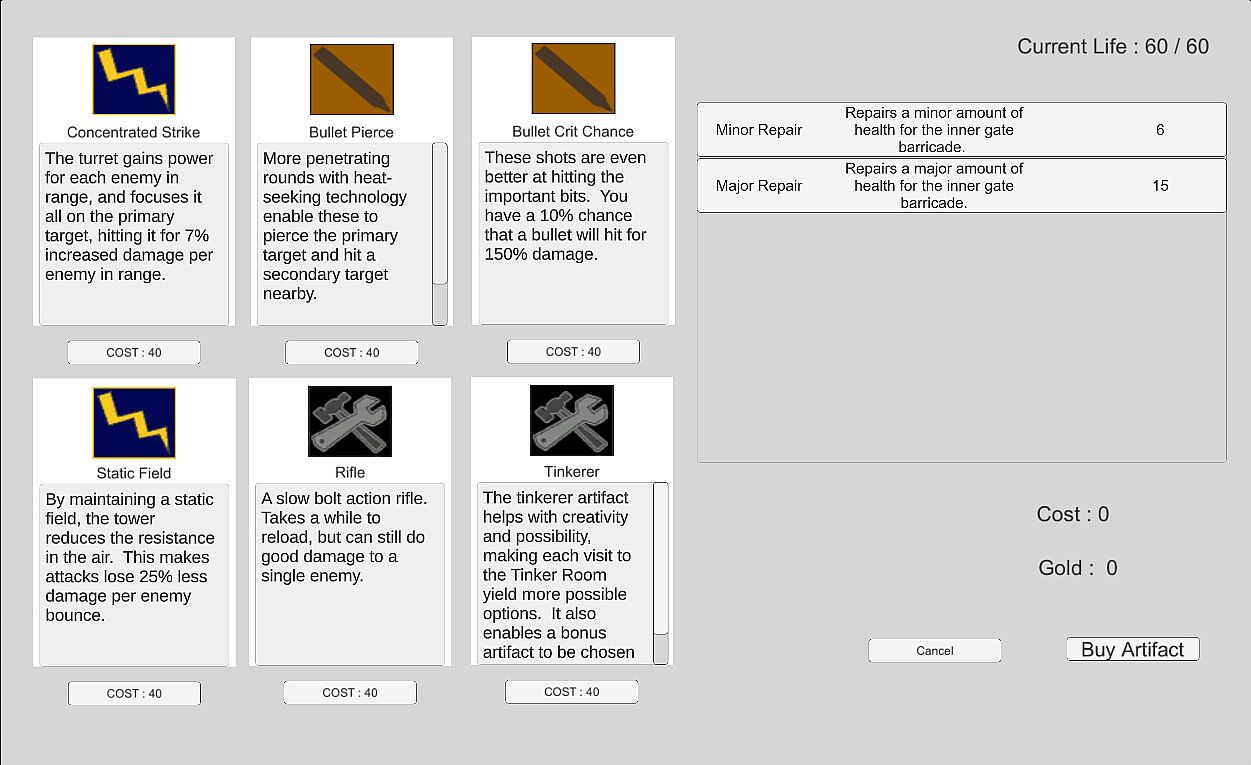1251x765 pixels.
Task: Click the Buy Artifact button
Action: [1132, 650]
